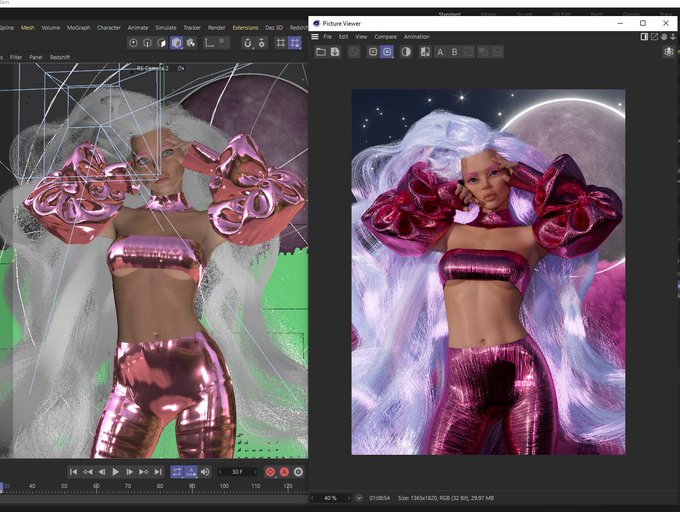
Task: Toggle highlighted Fit to Screen icon
Action: pyautogui.click(x=387, y=52)
